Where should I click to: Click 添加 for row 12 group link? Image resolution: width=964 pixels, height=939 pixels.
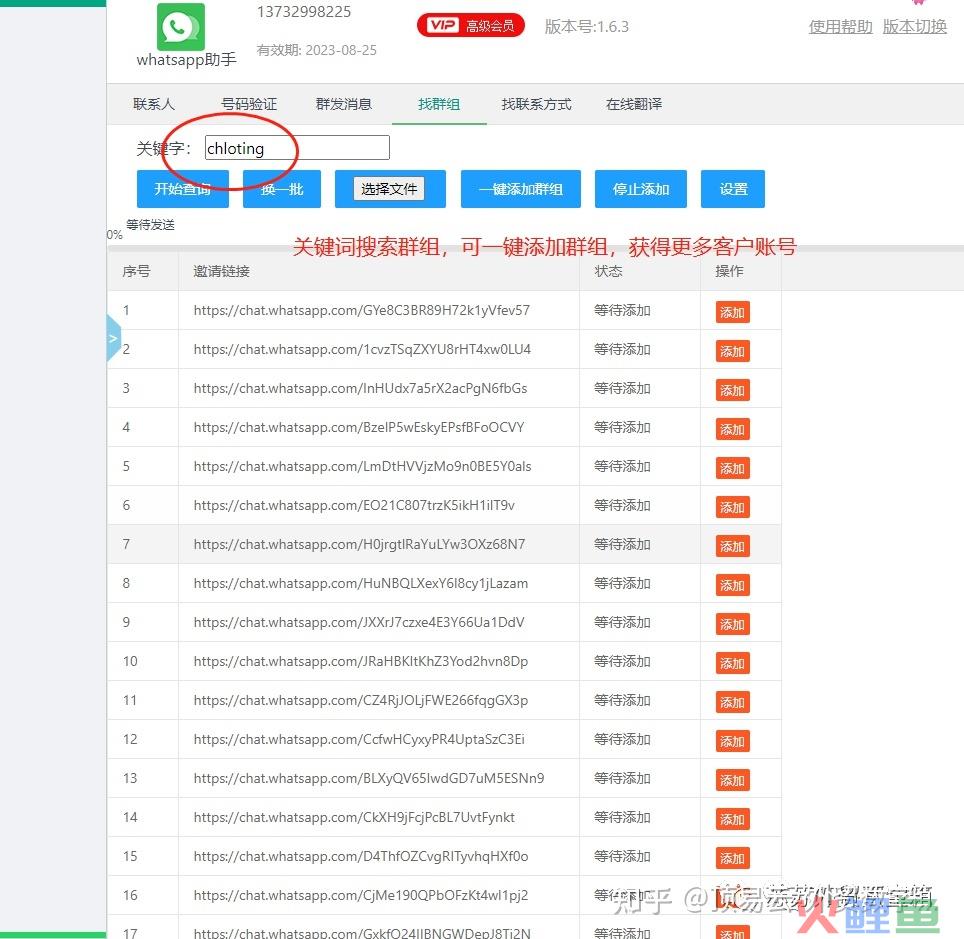pos(732,741)
